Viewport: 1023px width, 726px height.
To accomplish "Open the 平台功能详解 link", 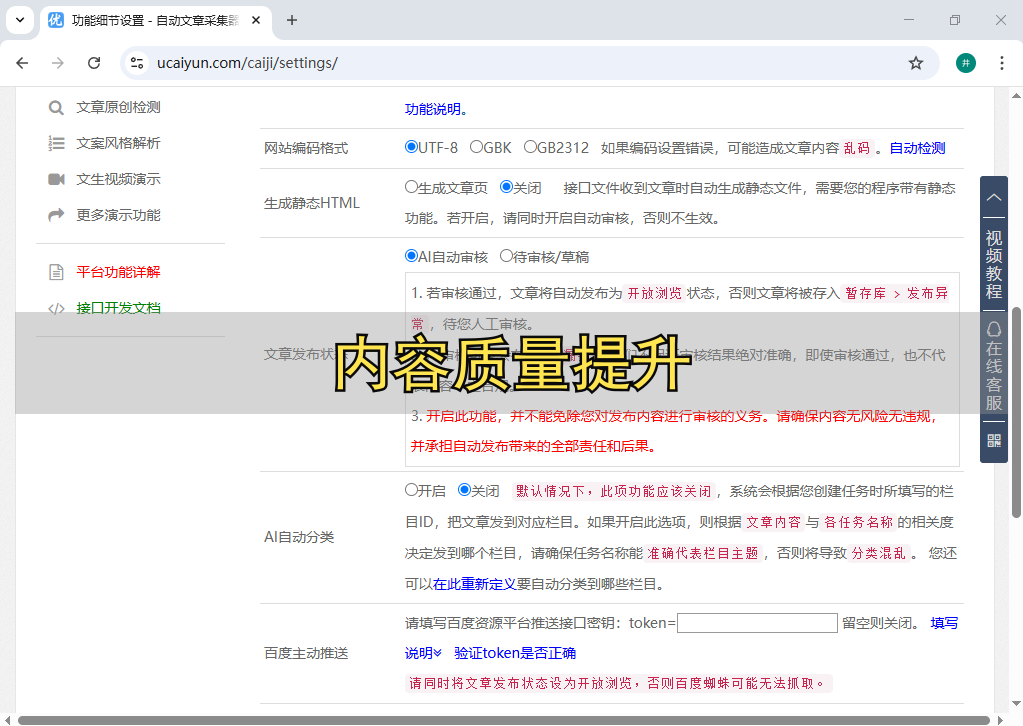I will point(118,271).
